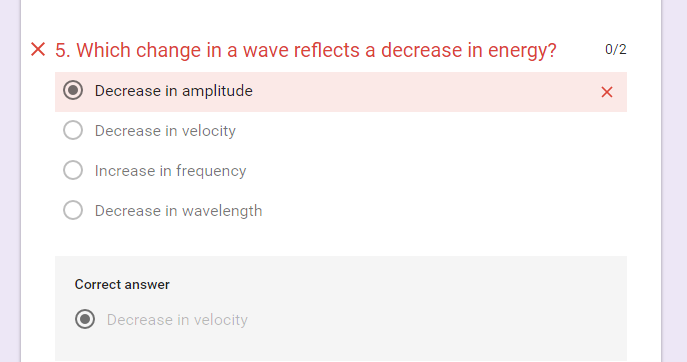Choose the "Decrease in velocity" option radio button
Screen dimensions: 687x362
point(73,130)
